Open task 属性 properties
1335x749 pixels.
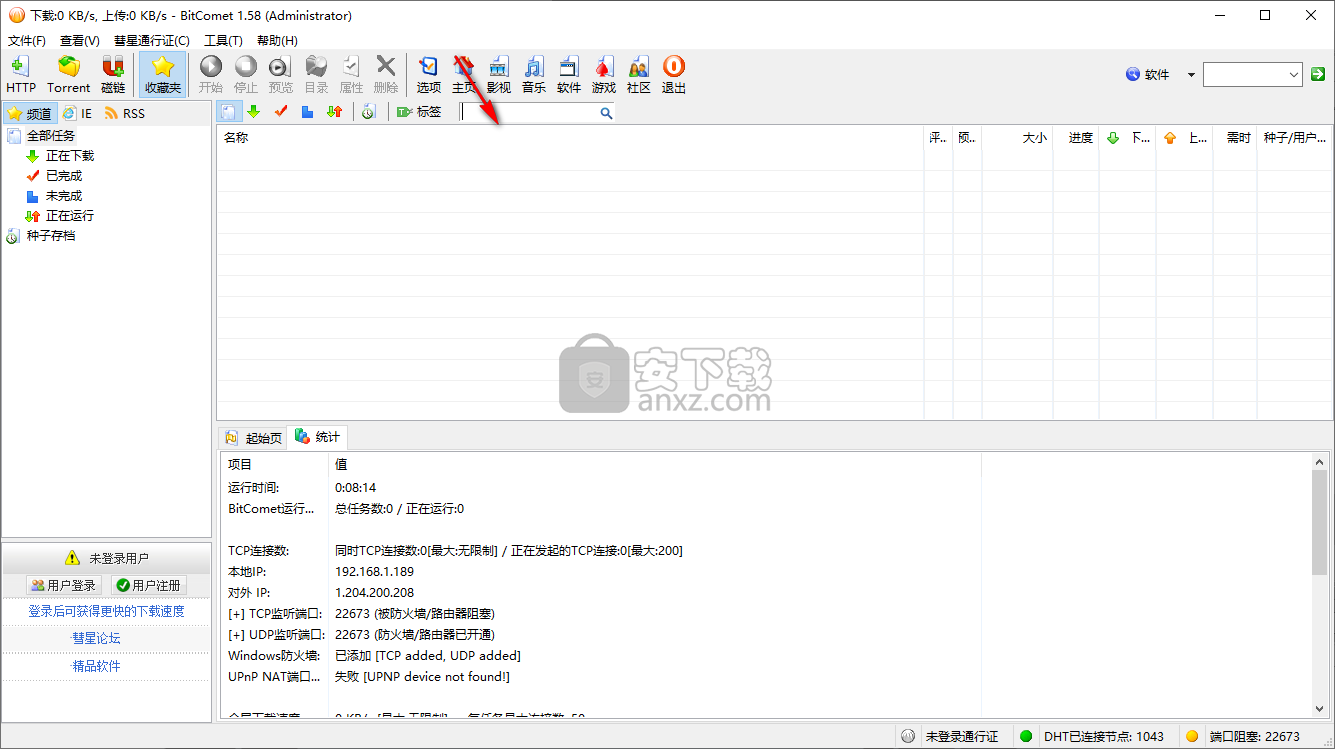click(x=351, y=75)
